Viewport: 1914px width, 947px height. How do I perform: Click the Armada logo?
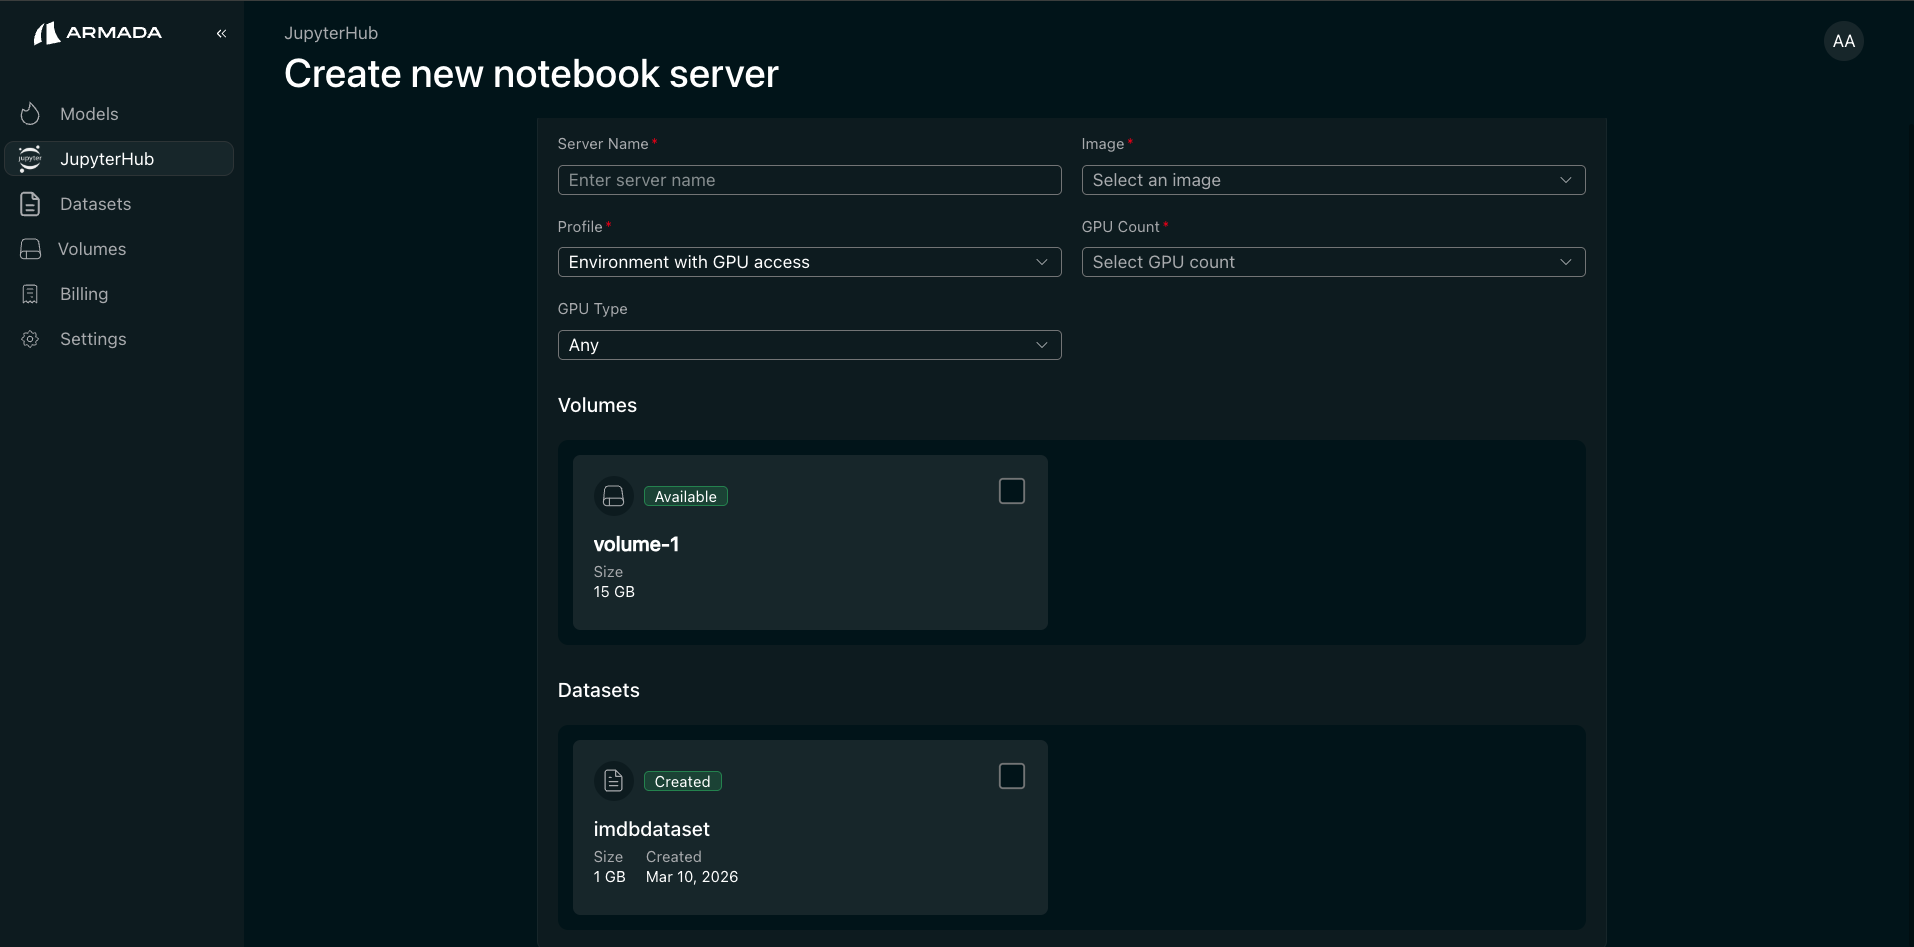[x=98, y=32]
